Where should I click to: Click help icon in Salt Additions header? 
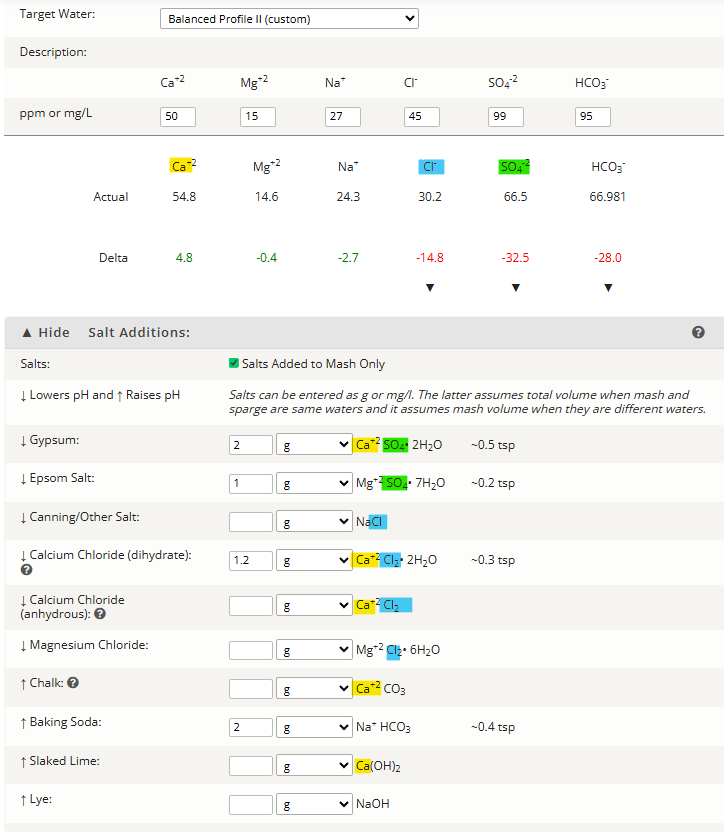(698, 332)
